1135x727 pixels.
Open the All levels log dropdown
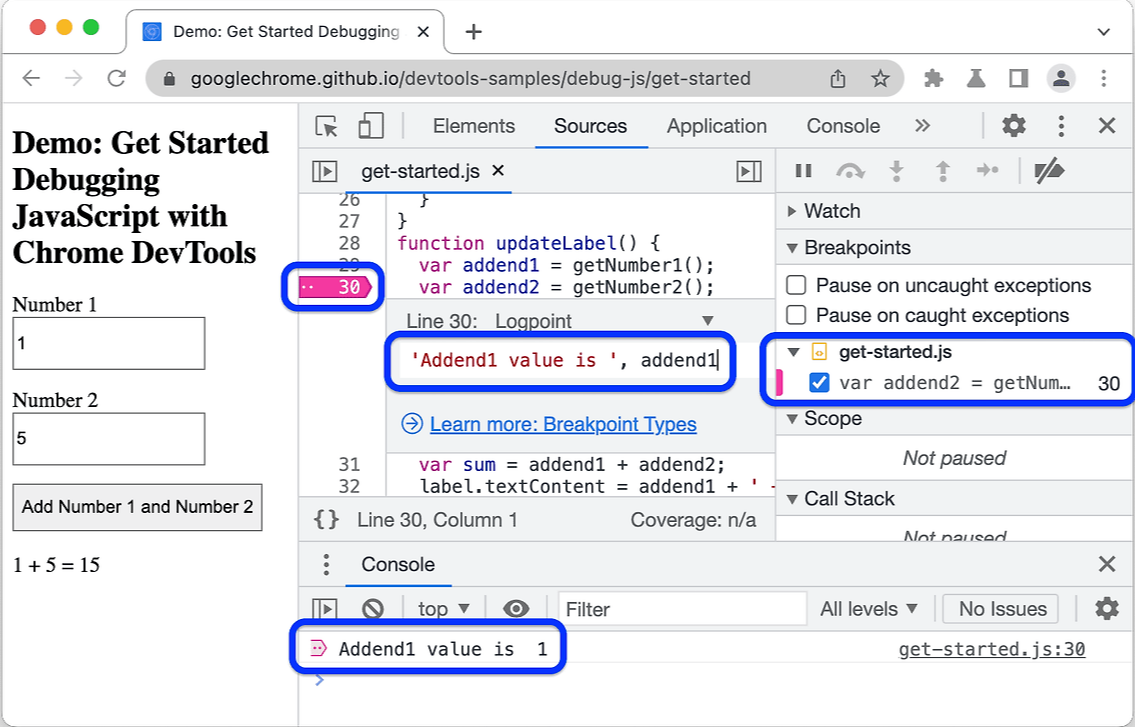869,609
